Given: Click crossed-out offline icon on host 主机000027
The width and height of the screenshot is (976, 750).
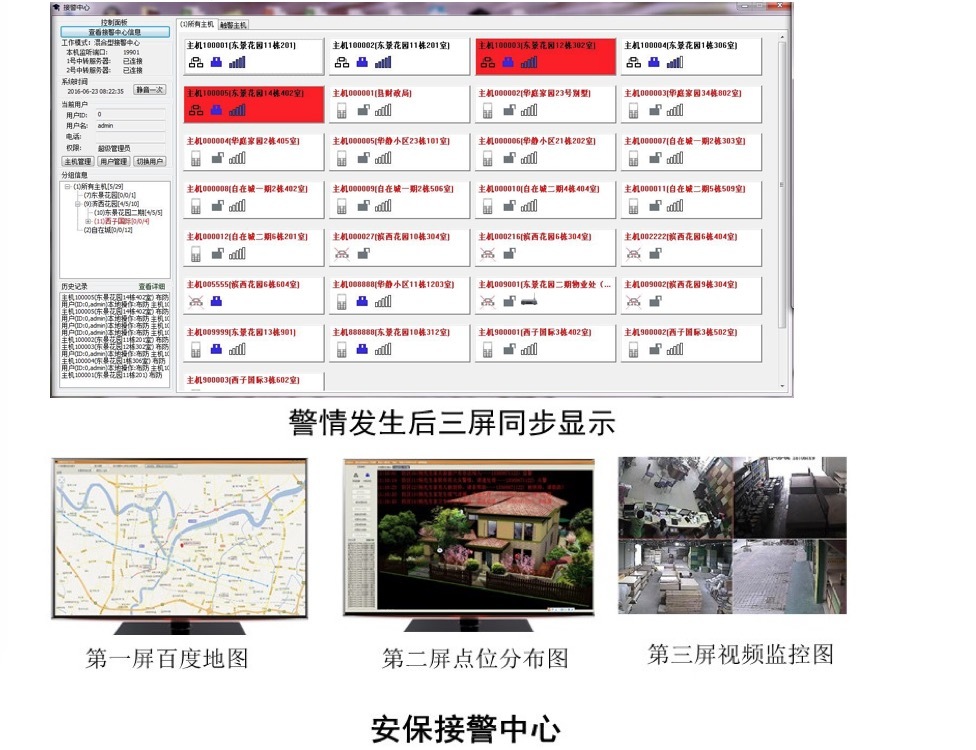Looking at the screenshot, I should click(x=341, y=253).
